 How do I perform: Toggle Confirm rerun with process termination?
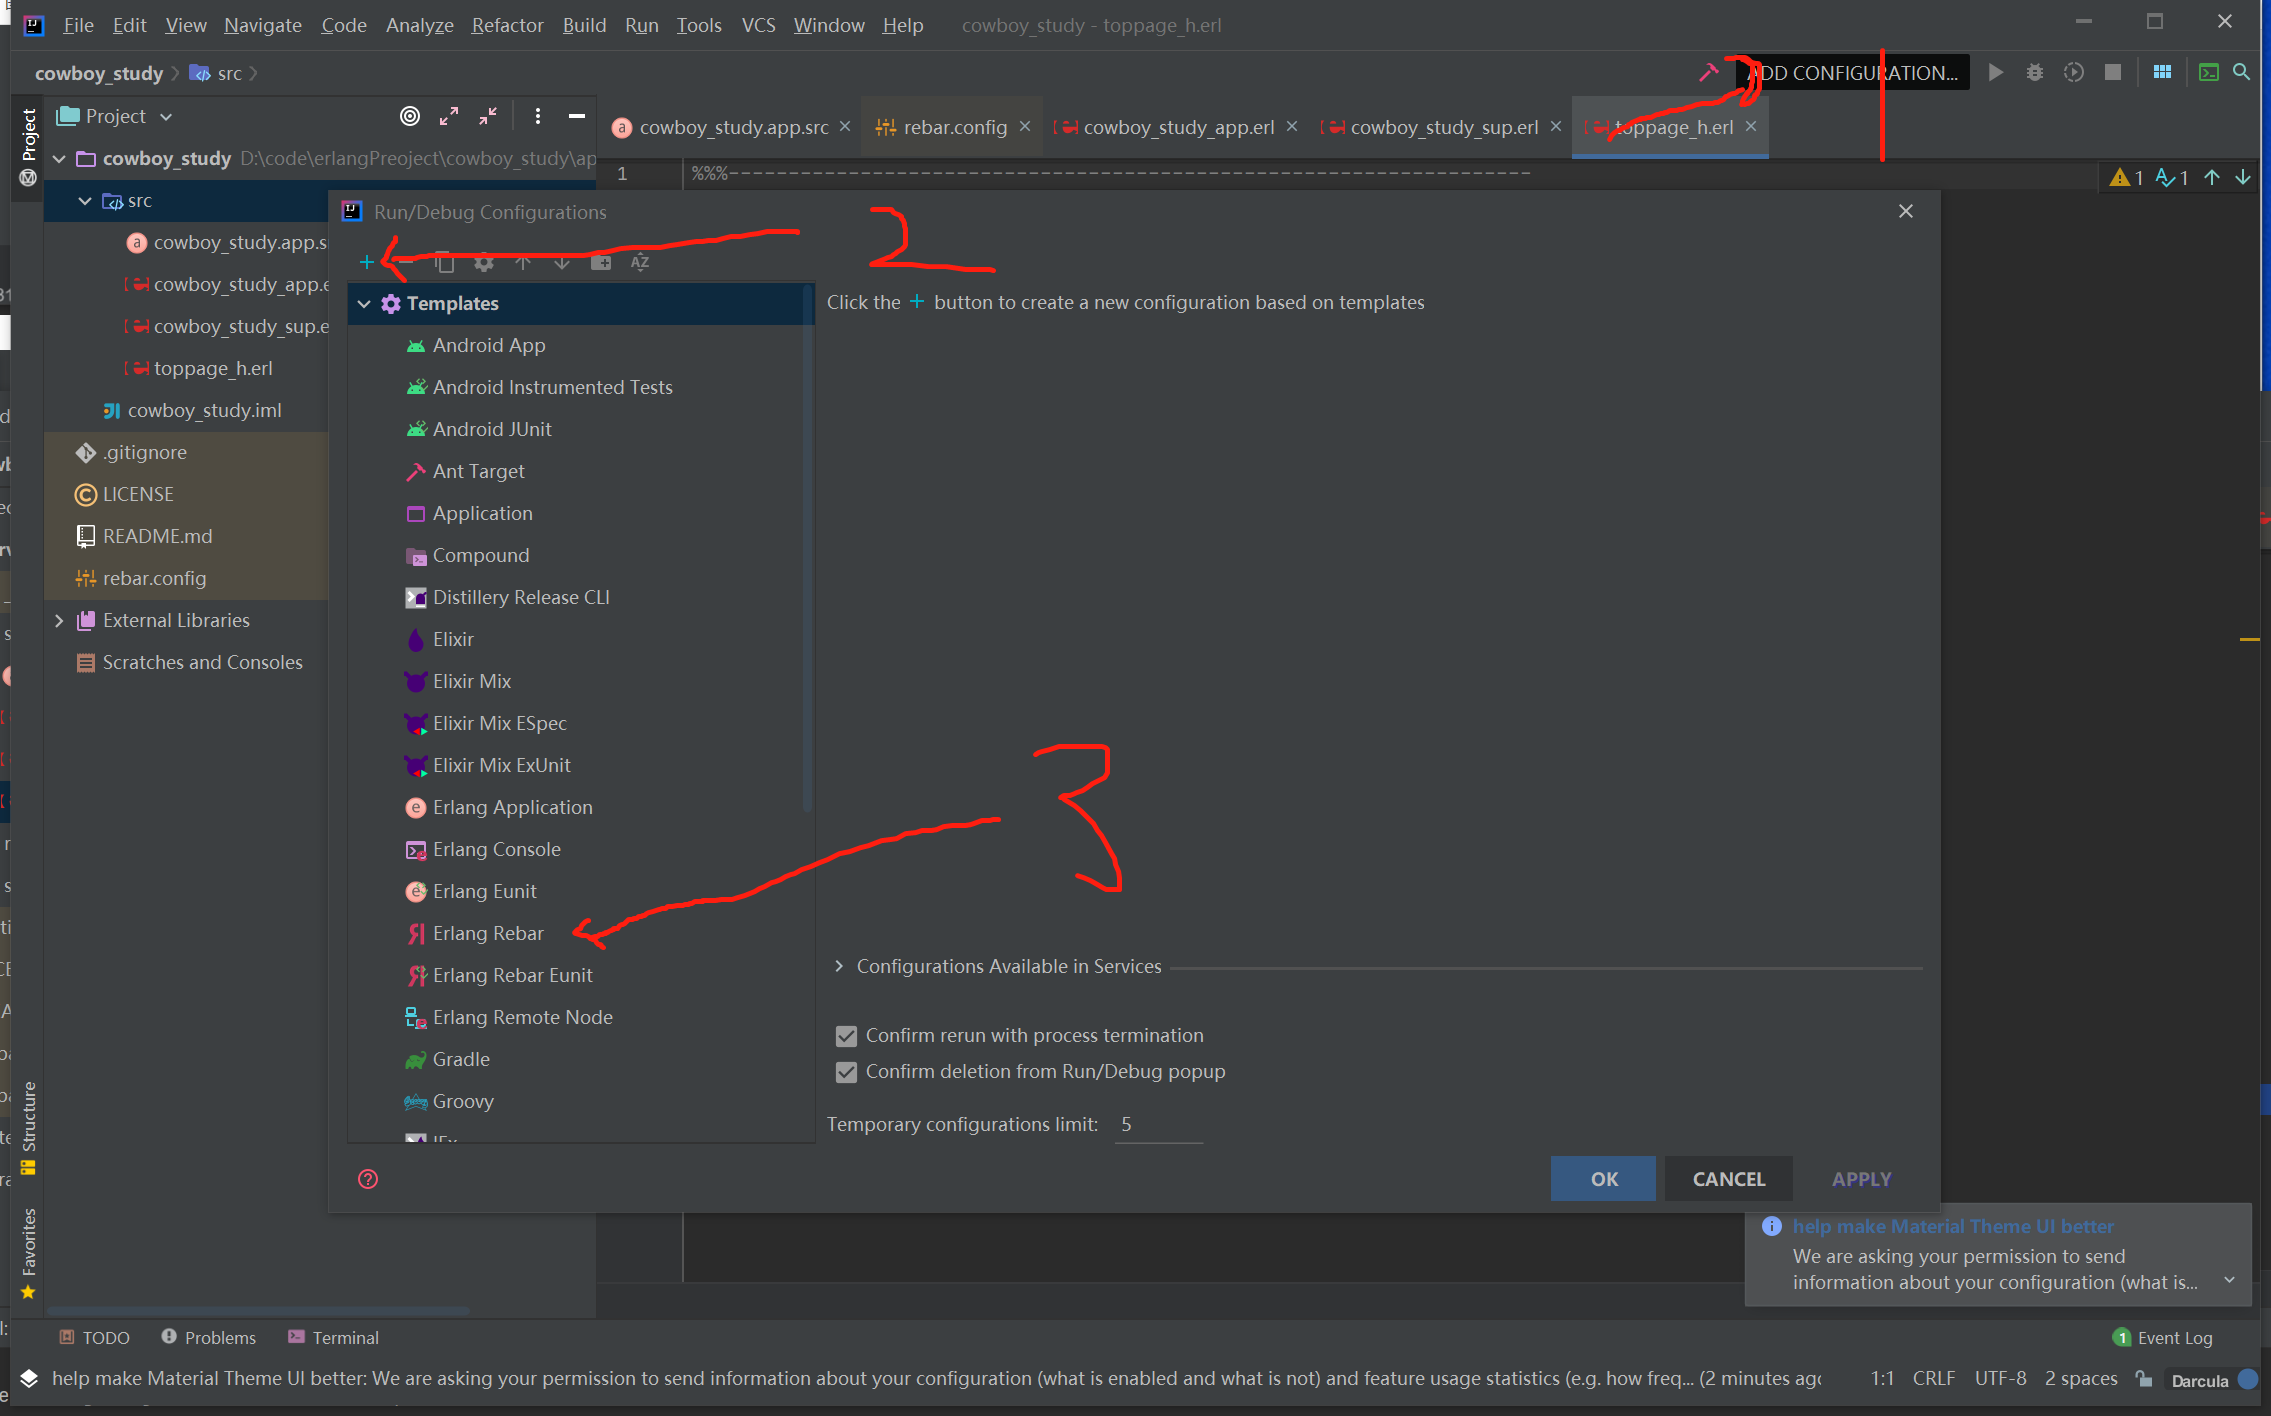click(x=847, y=1036)
